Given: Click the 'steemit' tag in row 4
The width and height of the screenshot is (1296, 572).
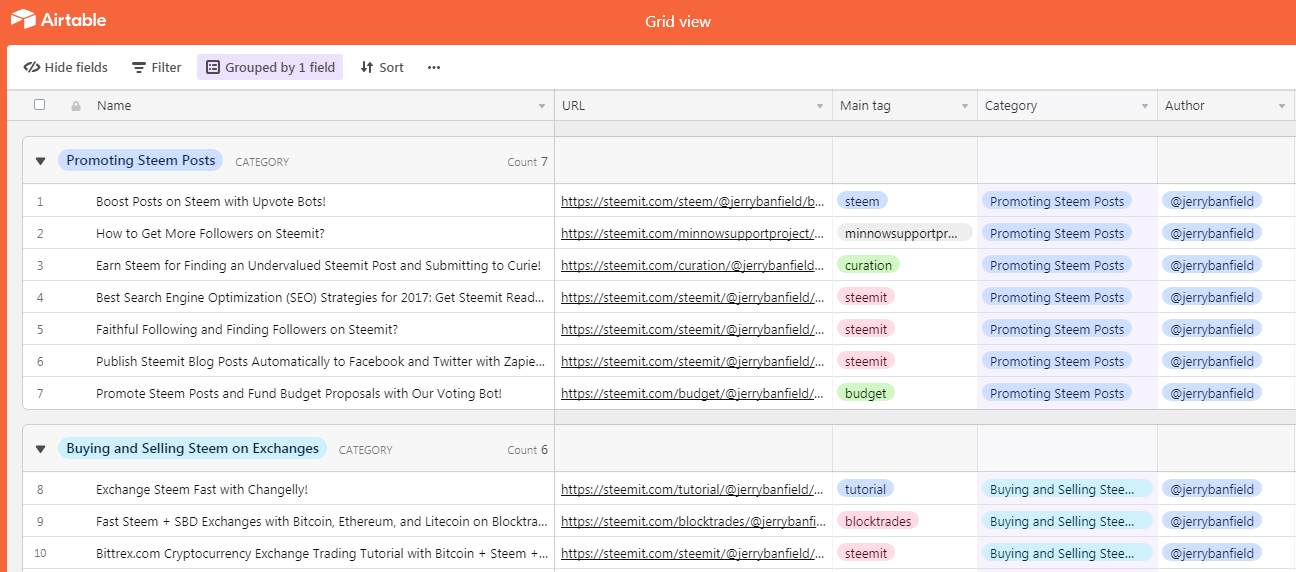Looking at the screenshot, I should (x=866, y=297).
